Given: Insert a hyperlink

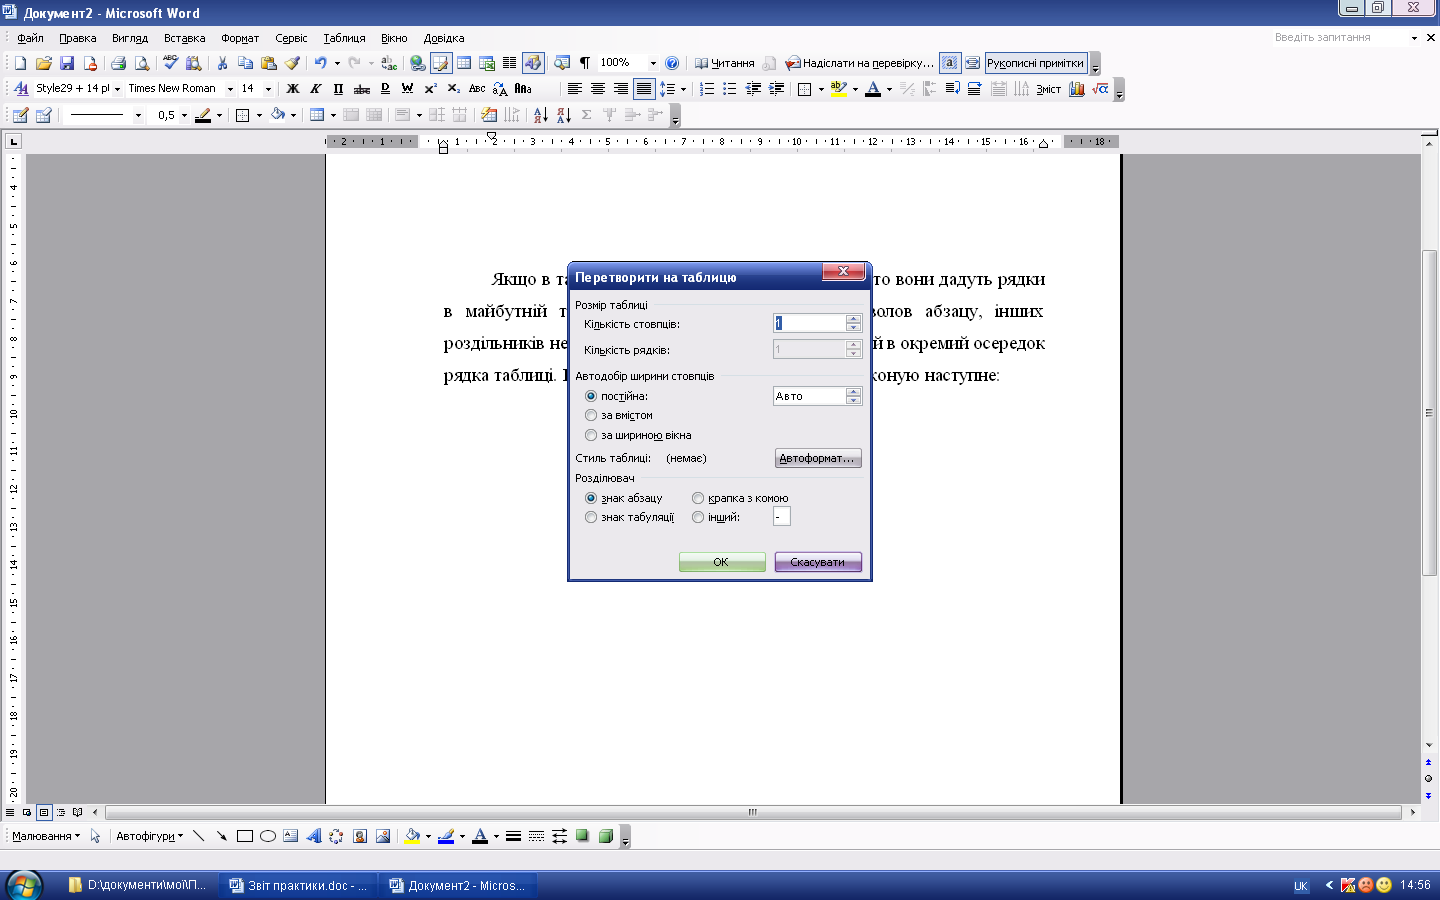Looking at the screenshot, I should point(417,63).
